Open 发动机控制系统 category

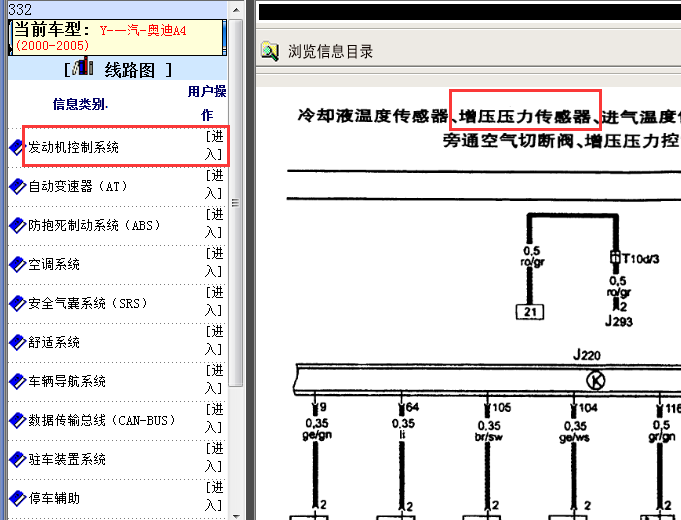[73, 147]
